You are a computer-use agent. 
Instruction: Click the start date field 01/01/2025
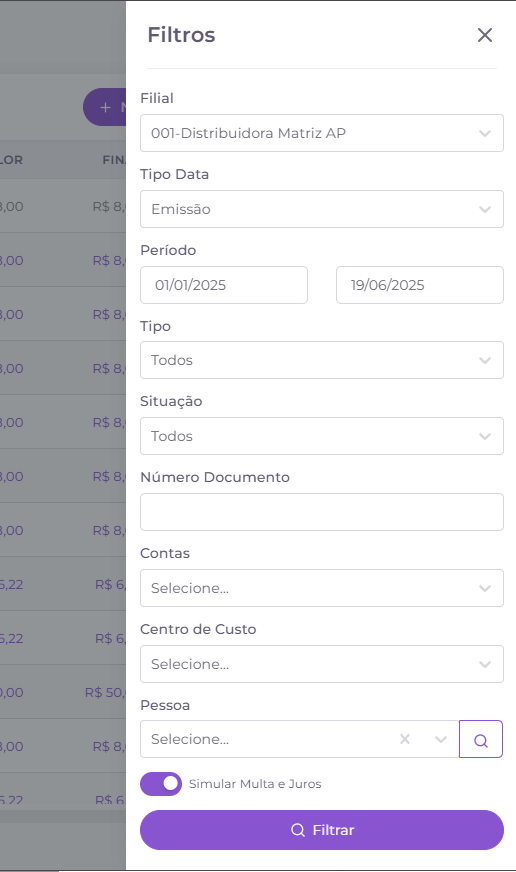(224, 285)
